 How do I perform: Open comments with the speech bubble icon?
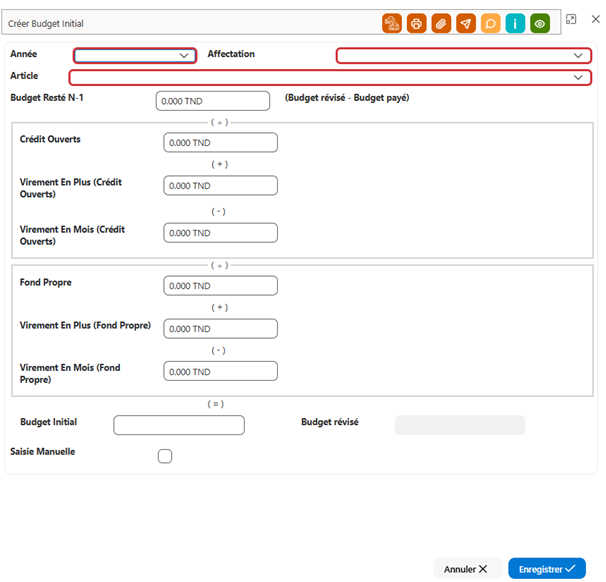490,24
